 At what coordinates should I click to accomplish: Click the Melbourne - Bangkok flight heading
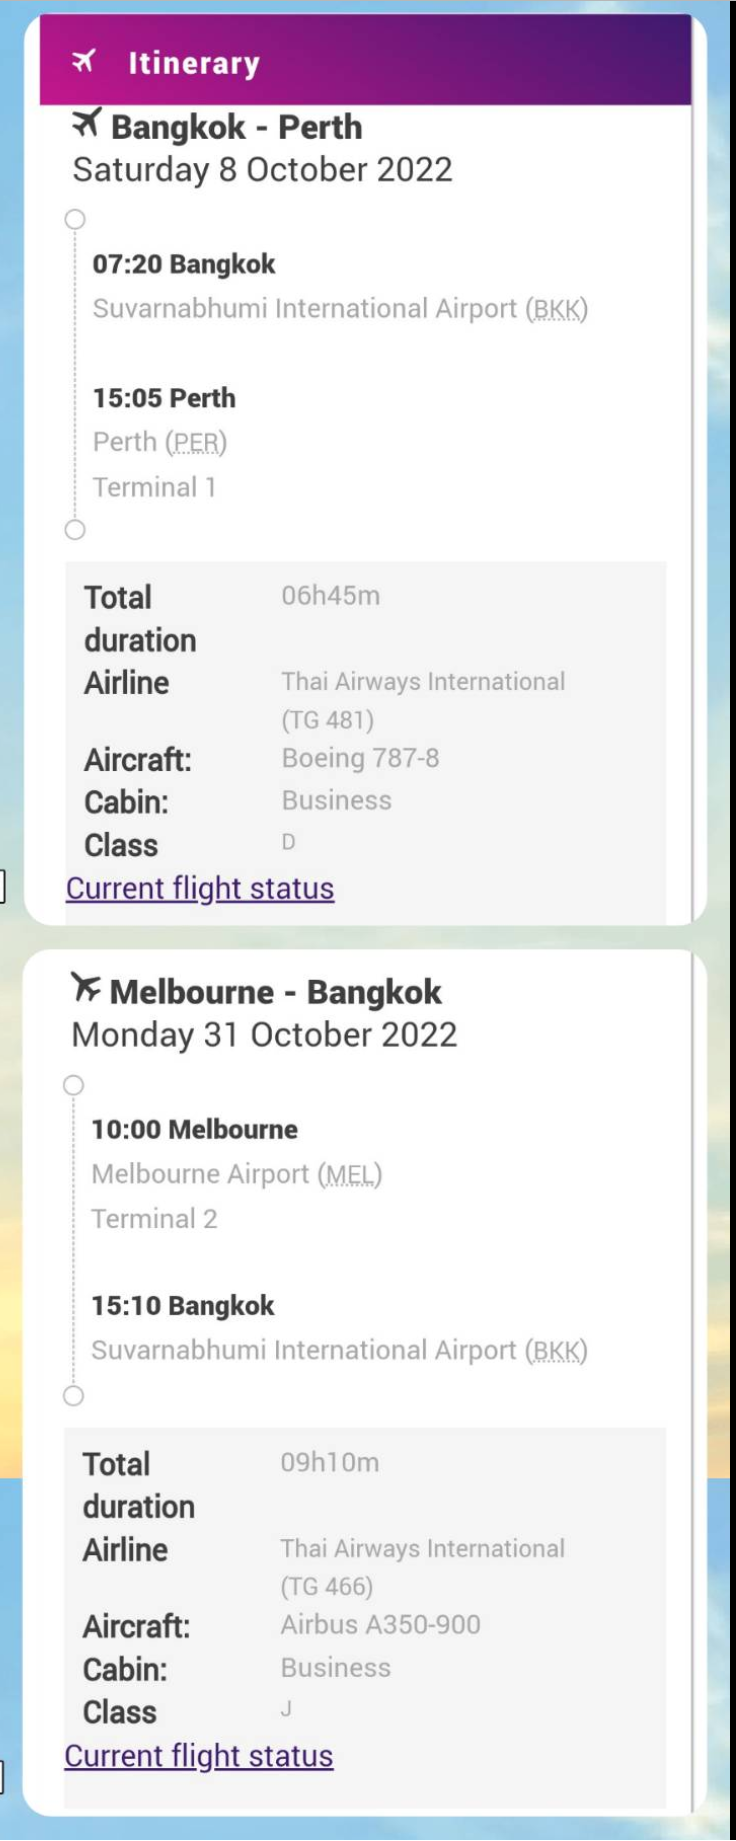[275, 991]
